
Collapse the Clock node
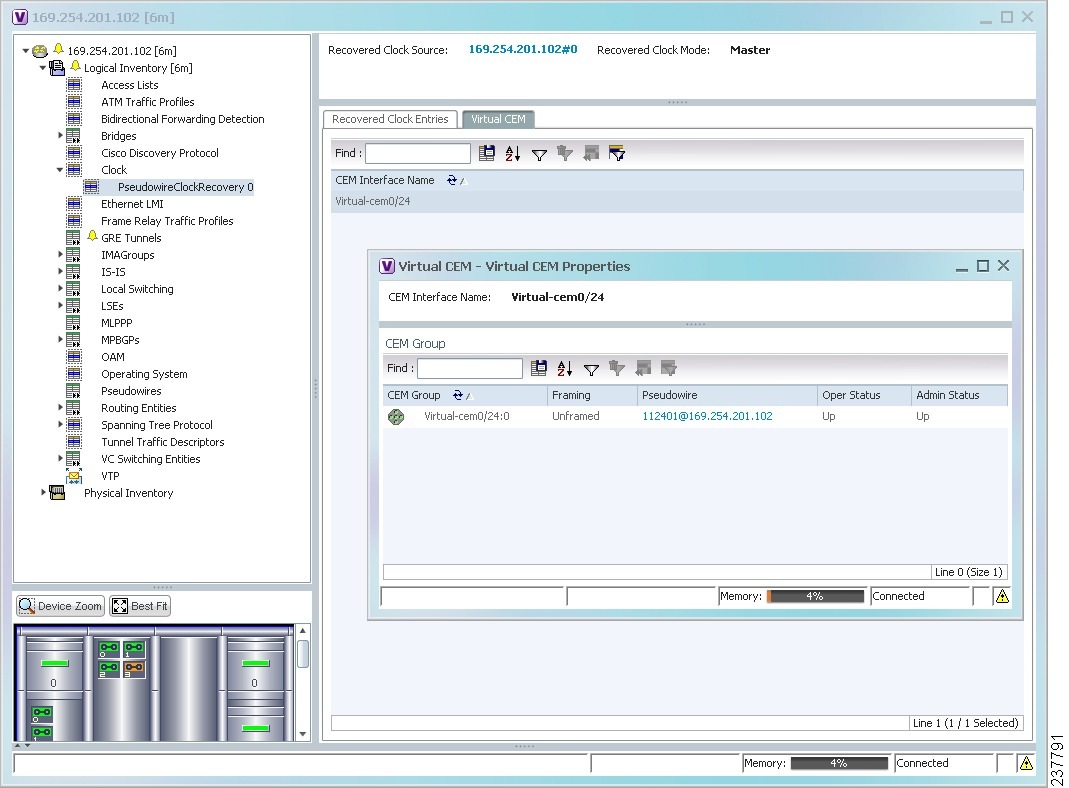[x=60, y=170]
